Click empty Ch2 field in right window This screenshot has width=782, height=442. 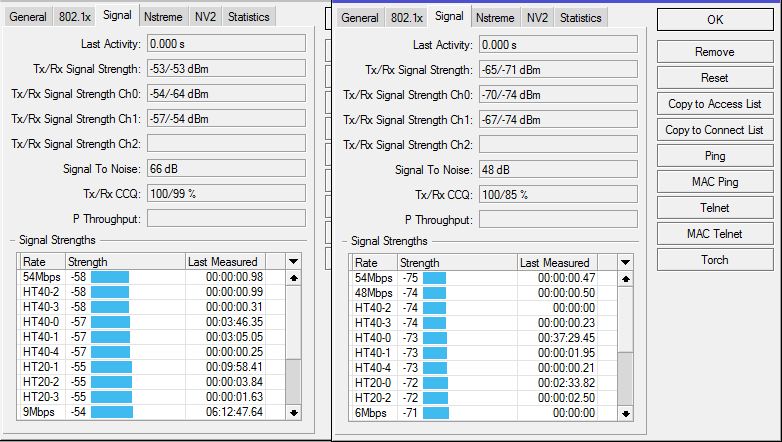[x=559, y=144]
